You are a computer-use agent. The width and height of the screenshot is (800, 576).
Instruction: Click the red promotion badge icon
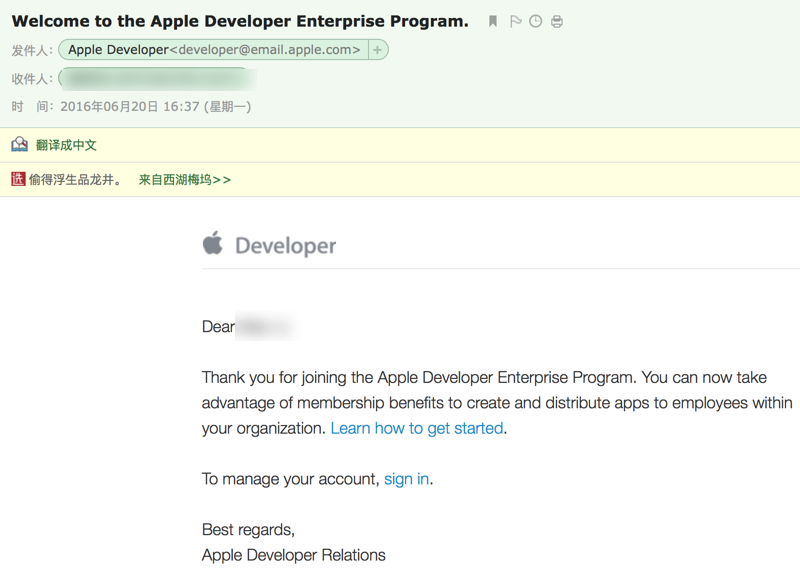click(x=18, y=180)
